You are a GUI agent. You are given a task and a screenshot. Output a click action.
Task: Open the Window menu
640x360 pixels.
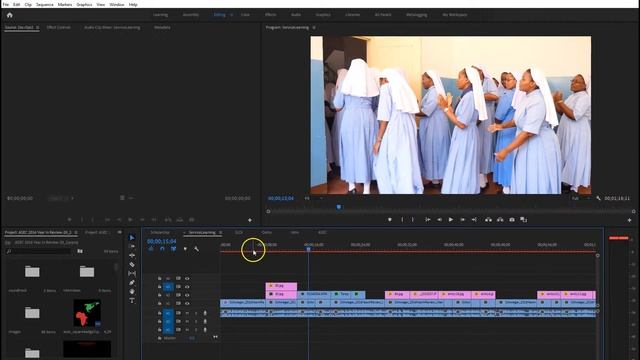pos(116,4)
